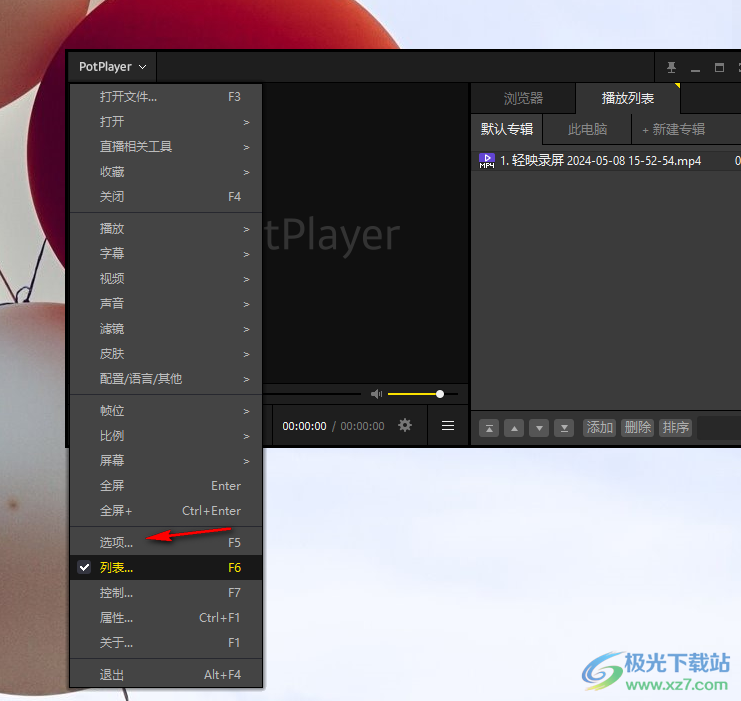
Task: Select the 默认专辑 album tab
Action: pyautogui.click(x=507, y=129)
